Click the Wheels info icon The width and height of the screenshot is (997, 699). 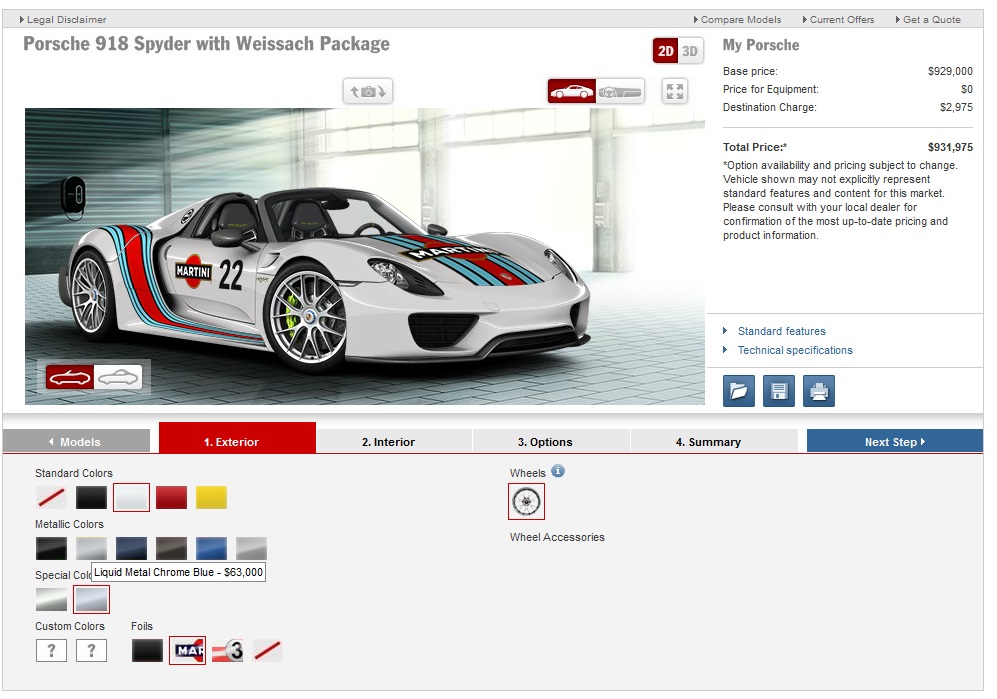coord(558,471)
